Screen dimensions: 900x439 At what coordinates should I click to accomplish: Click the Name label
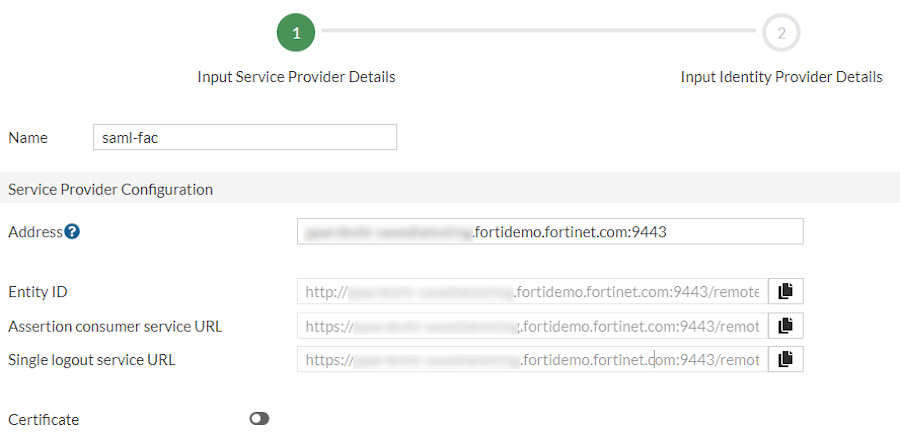pyautogui.click(x=28, y=138)
